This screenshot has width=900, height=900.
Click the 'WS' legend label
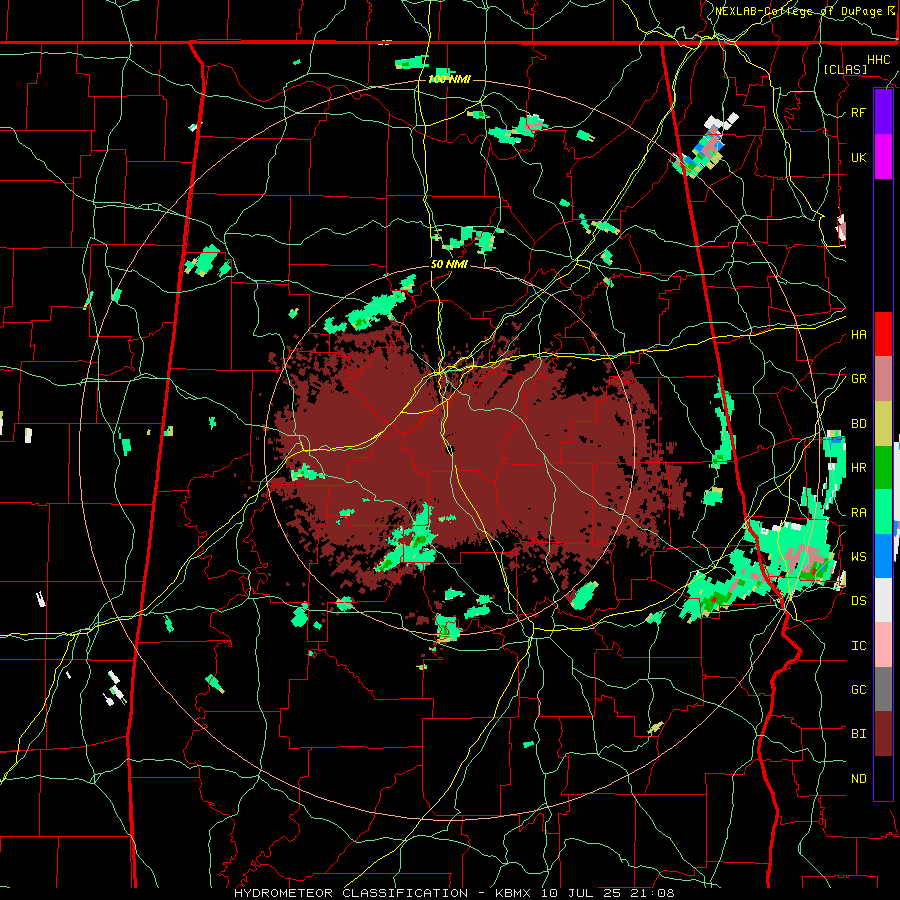coord(859,557)
